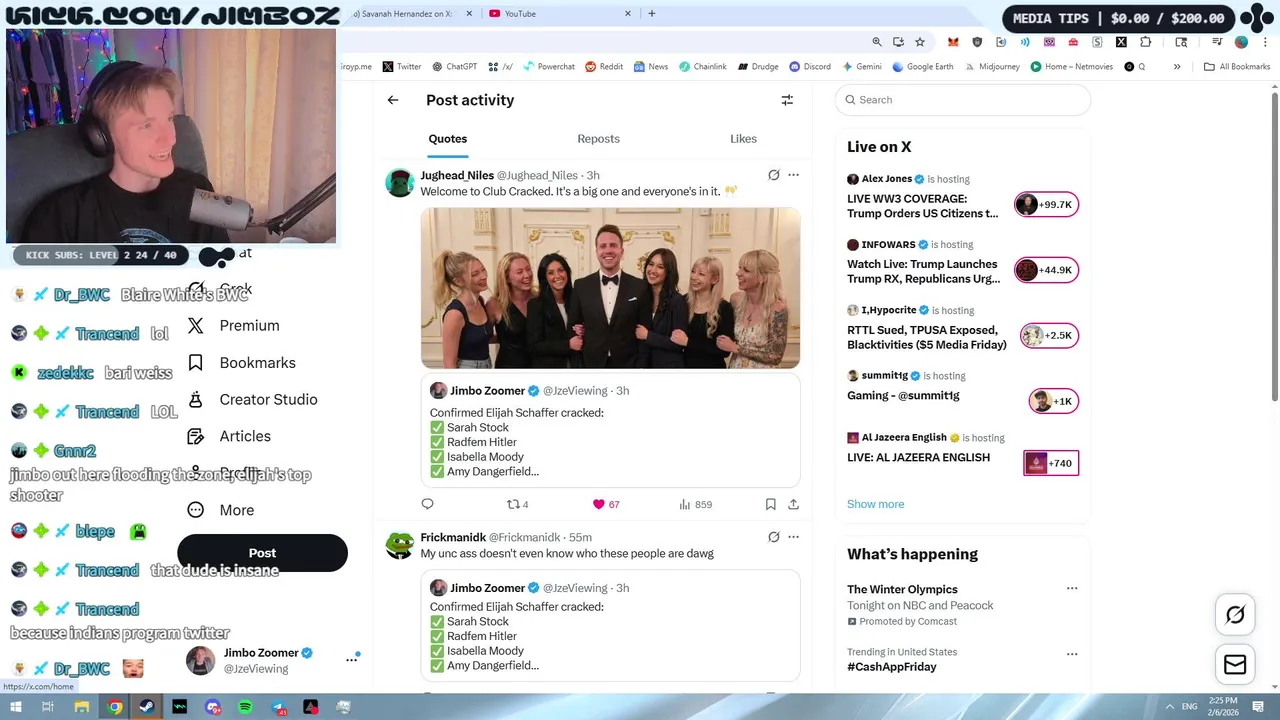This screenshot has height=720, width=1280.
Task: Open the Midjourney bookmark
Action: pyautogui.click(x=992, y=67)
